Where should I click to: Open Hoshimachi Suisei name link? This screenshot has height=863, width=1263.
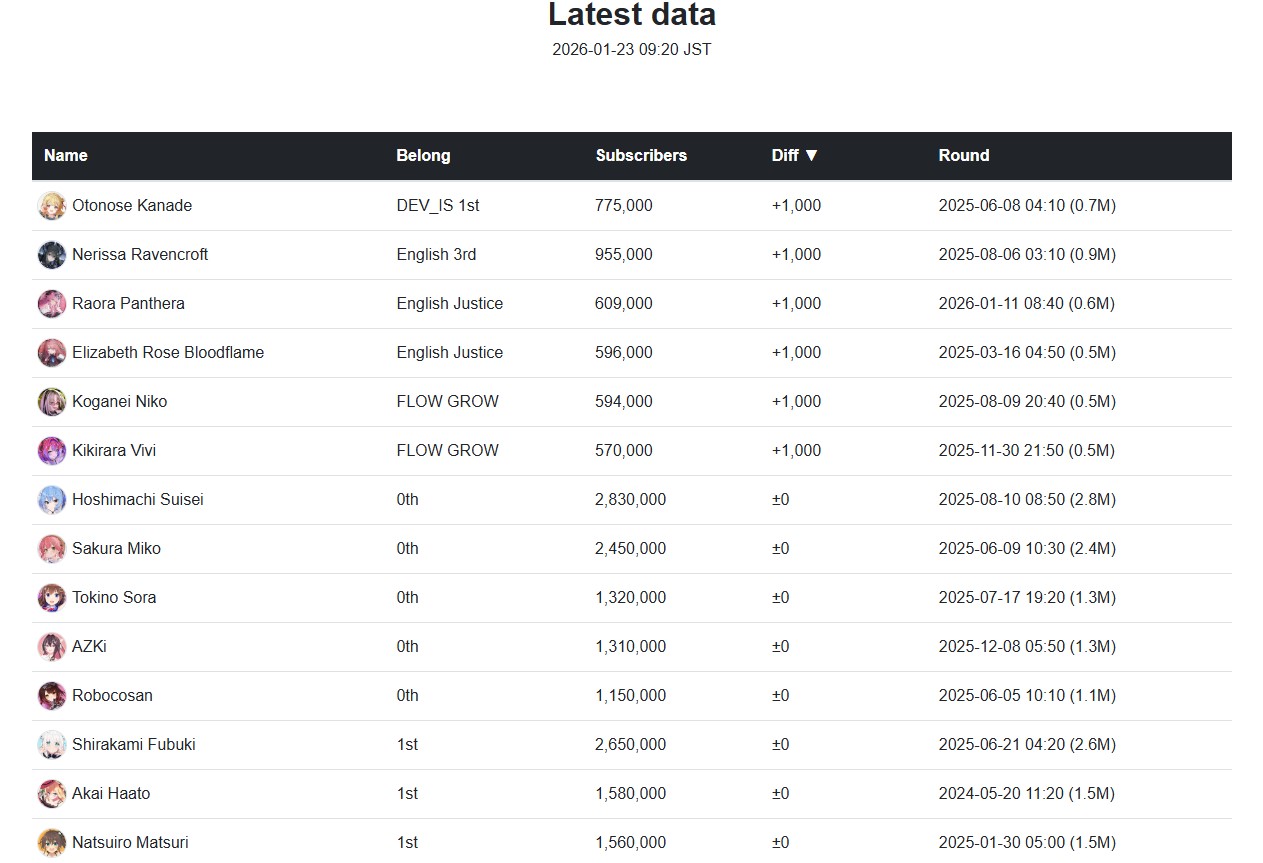(x=138, y=500)
